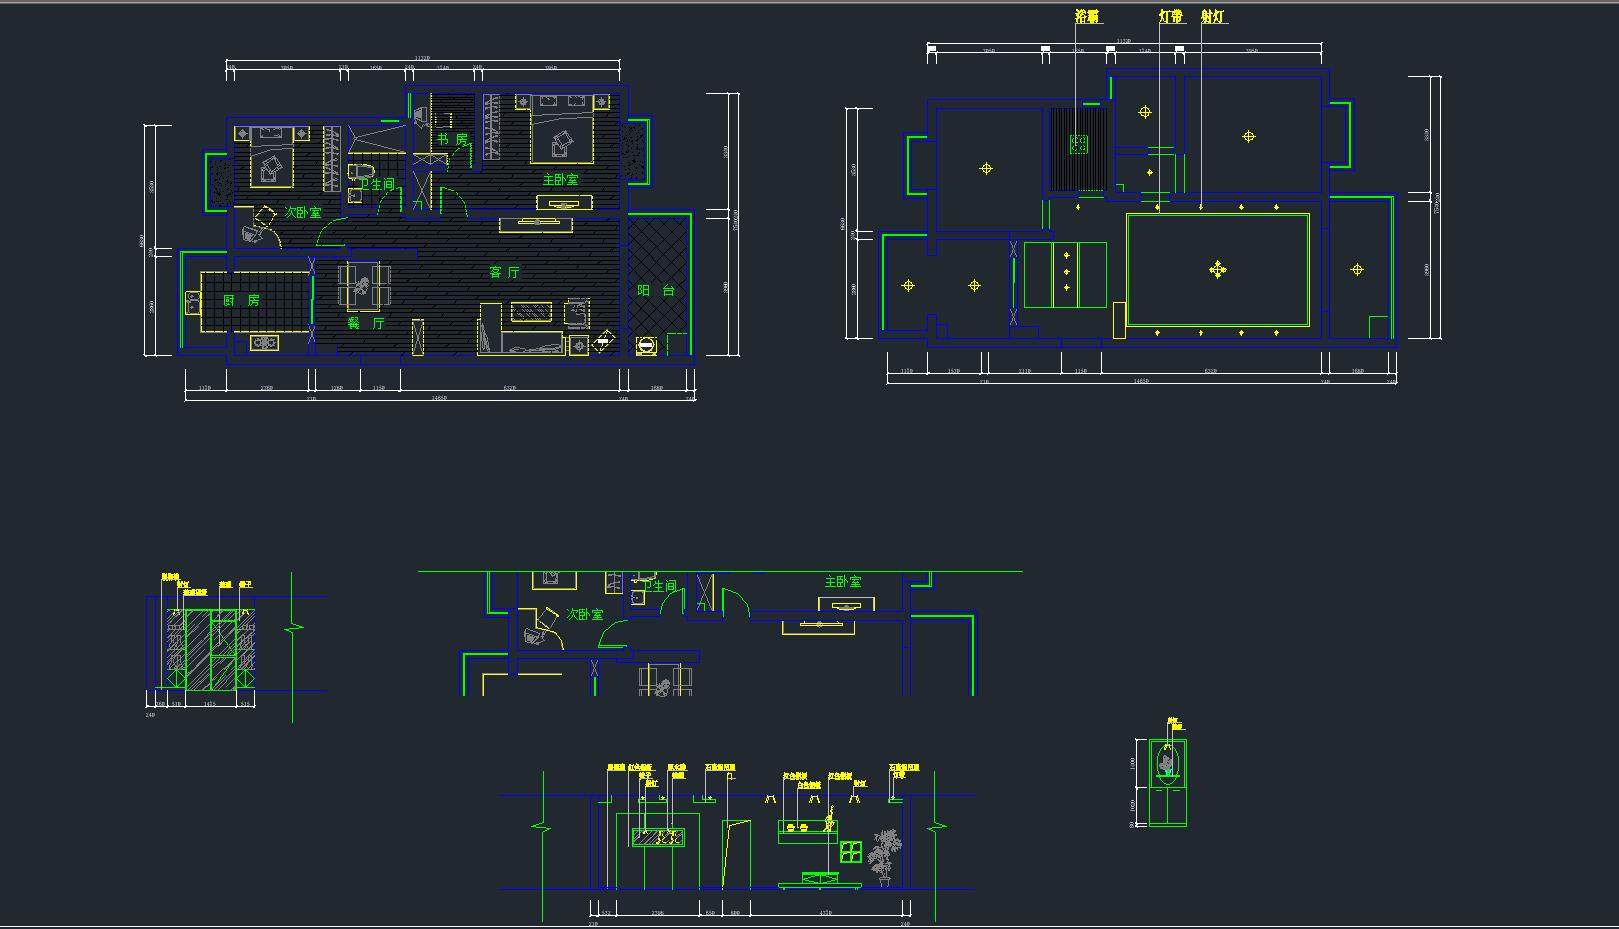Click the washing machine symbol on the balcony
Viewport: 1619px width, 929px height.
coord(646,346)
